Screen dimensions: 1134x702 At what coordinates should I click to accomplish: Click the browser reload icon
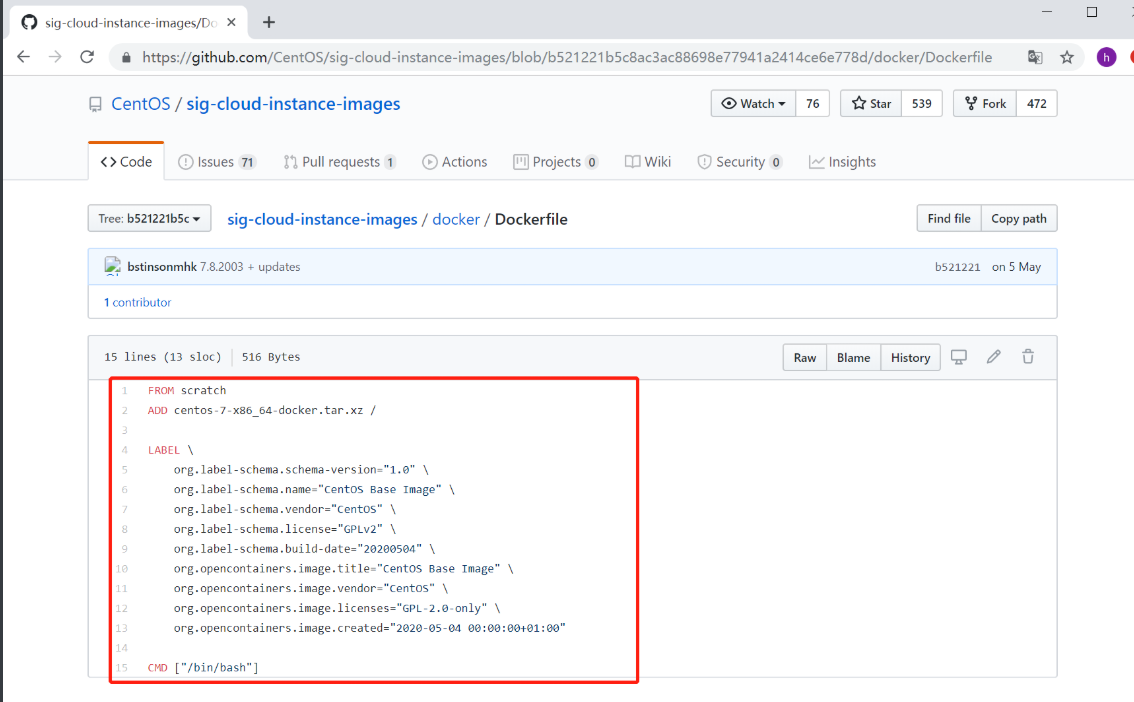(x=87, y=57)
